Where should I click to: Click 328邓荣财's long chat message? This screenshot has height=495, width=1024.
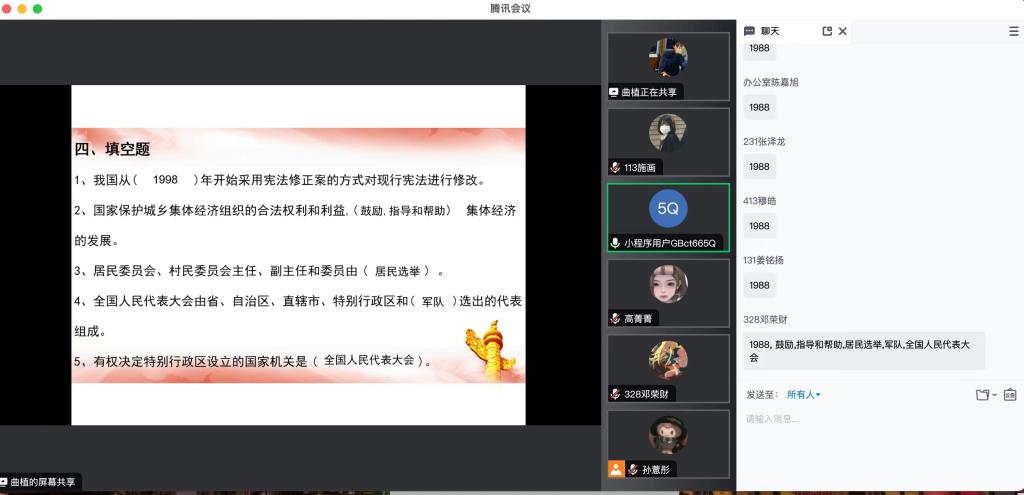pyautogui.click(x=864, y=350)
